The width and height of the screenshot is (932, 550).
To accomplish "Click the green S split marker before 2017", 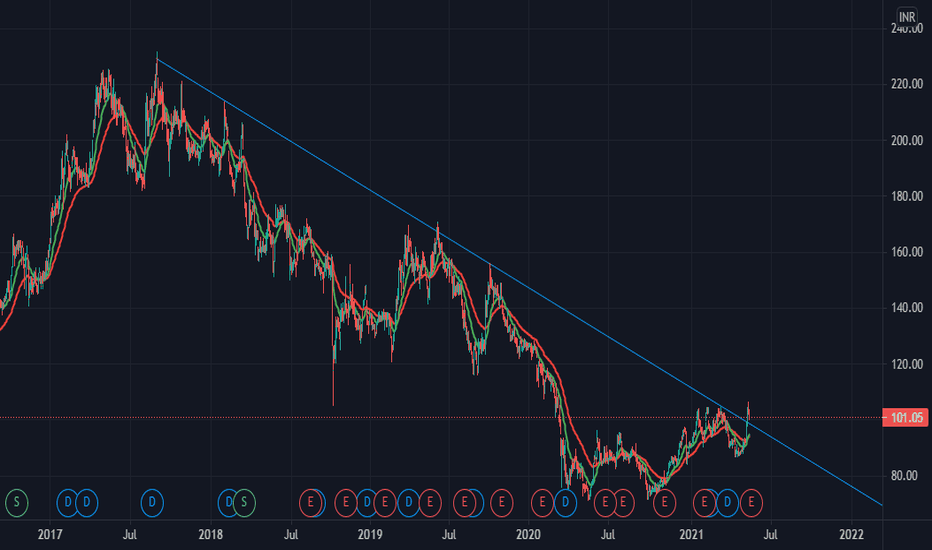I will tap(17, 503).
